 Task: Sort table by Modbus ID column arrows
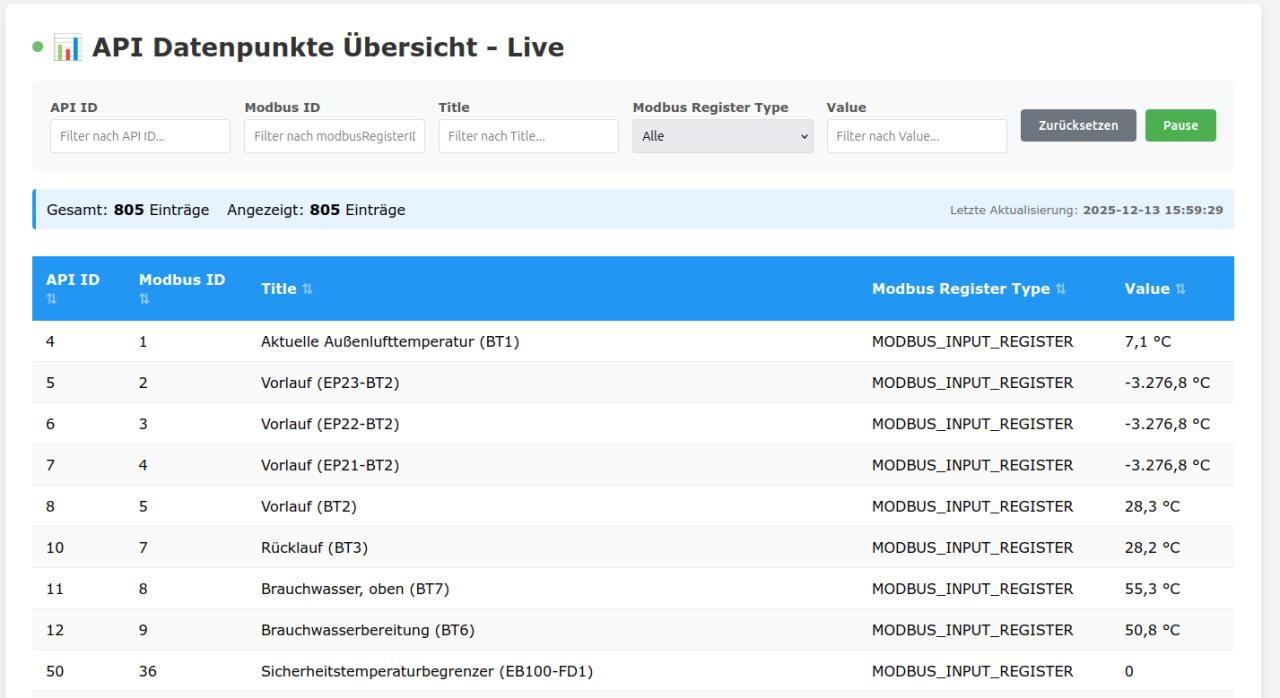tap(144, 298)
